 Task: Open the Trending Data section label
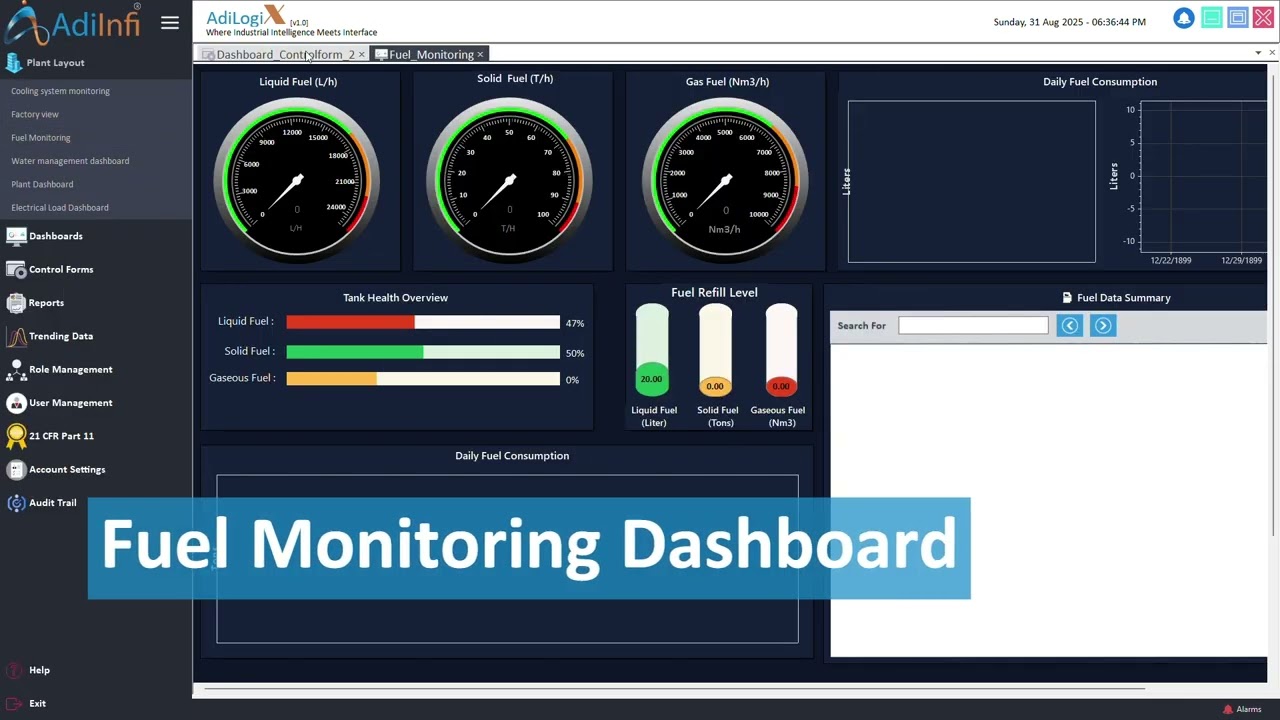click(x=61, y=336)
